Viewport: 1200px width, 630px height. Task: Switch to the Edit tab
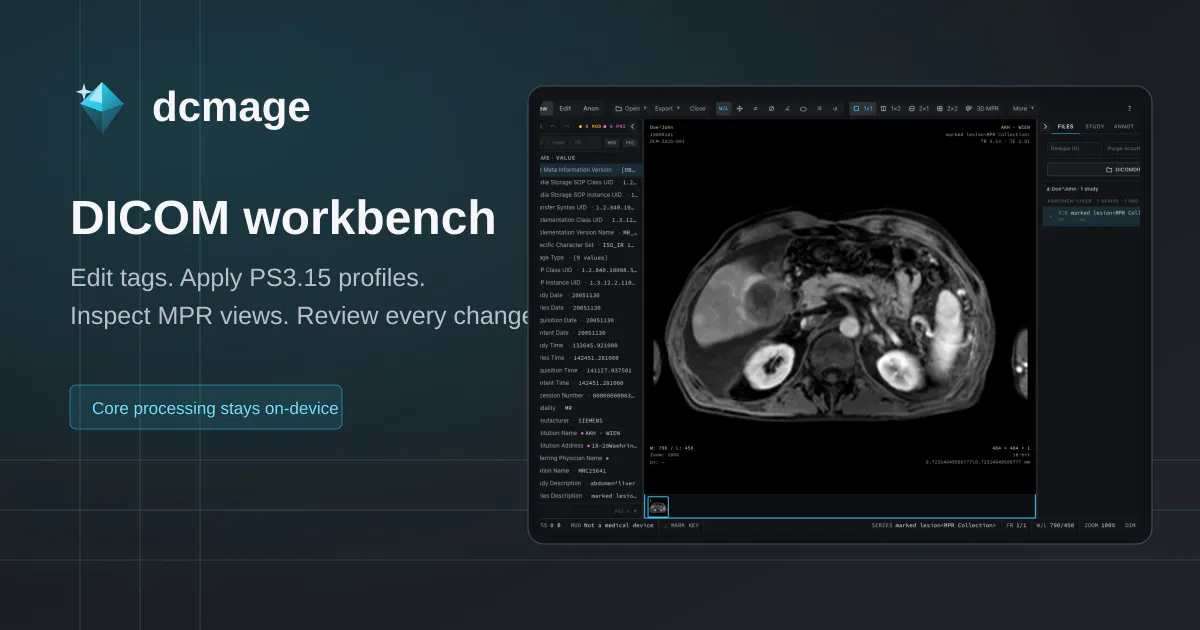565,108
